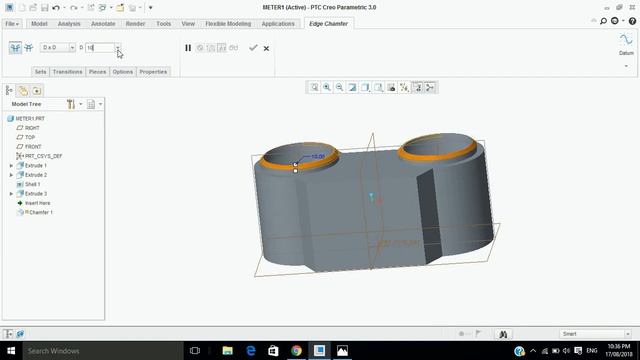The image size is (640, 360).
Task: Expand Extrude 2 in model tree
Action: (x=11, y=175)
